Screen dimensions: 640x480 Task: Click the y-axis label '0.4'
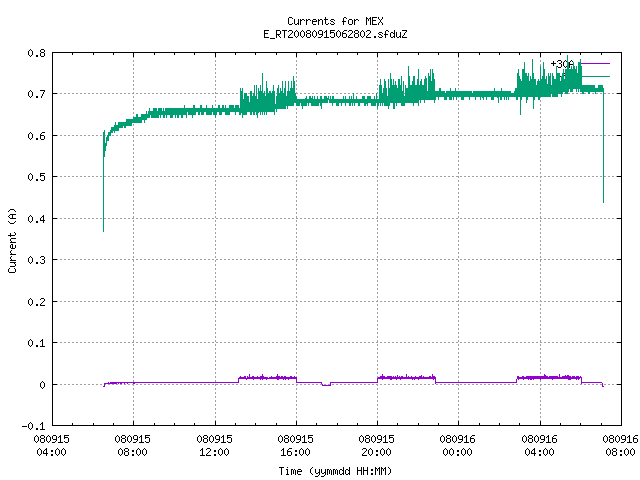click(x=36, y=219)
